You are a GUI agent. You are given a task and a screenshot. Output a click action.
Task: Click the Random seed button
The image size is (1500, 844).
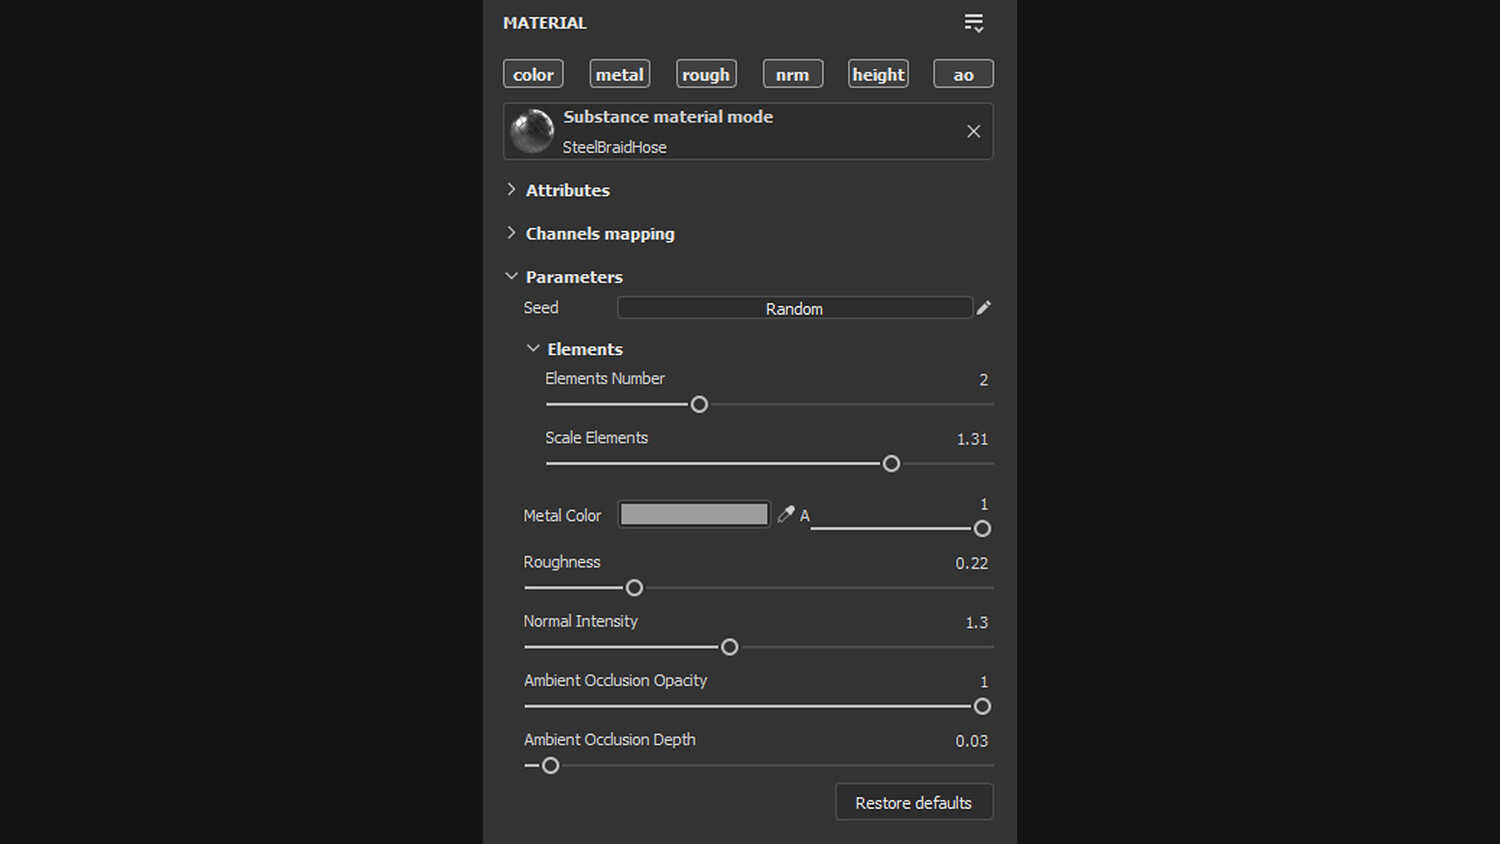(794, 308)
